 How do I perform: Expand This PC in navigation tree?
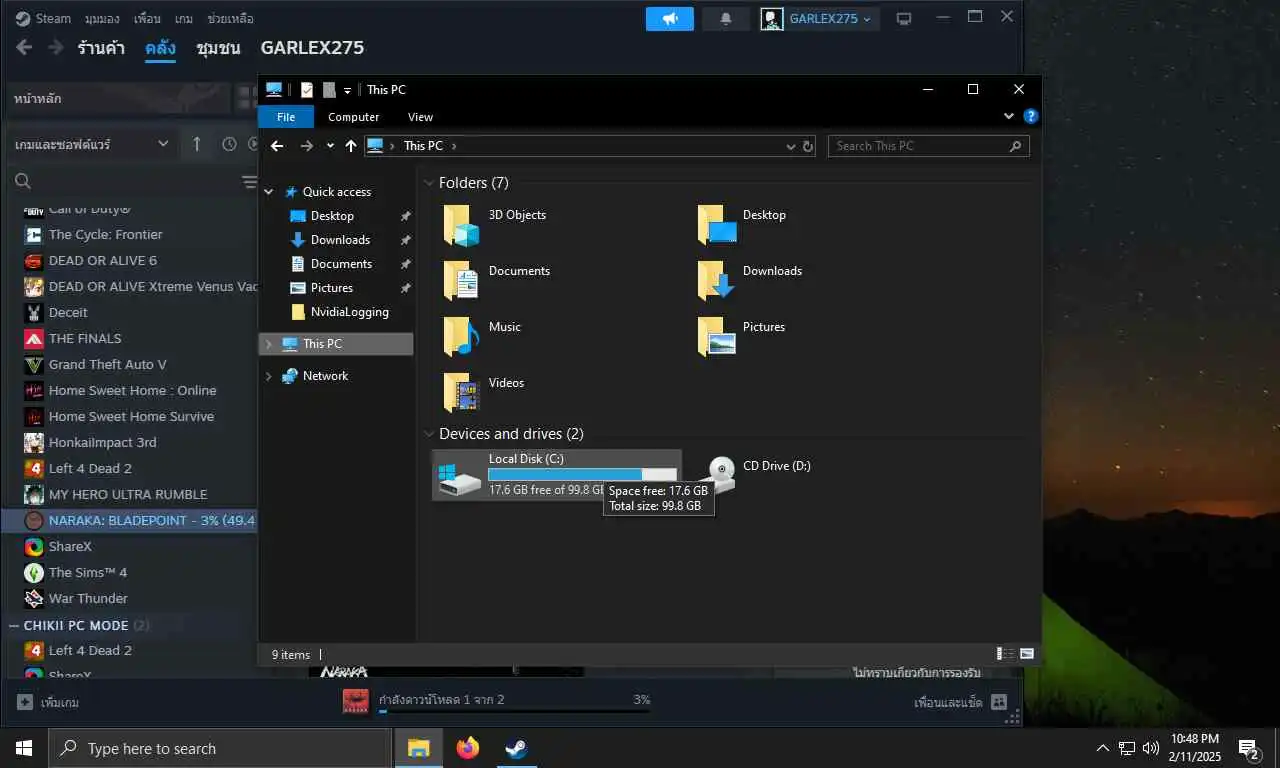(x=268, y=344)
